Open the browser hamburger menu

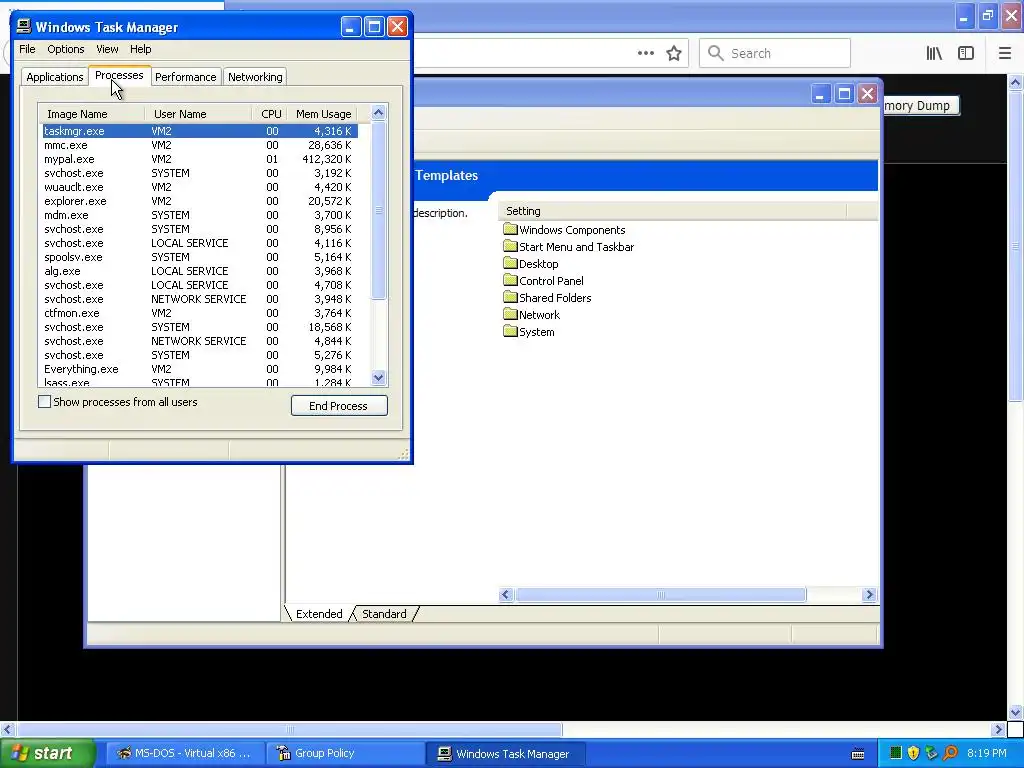point(1005,53)
